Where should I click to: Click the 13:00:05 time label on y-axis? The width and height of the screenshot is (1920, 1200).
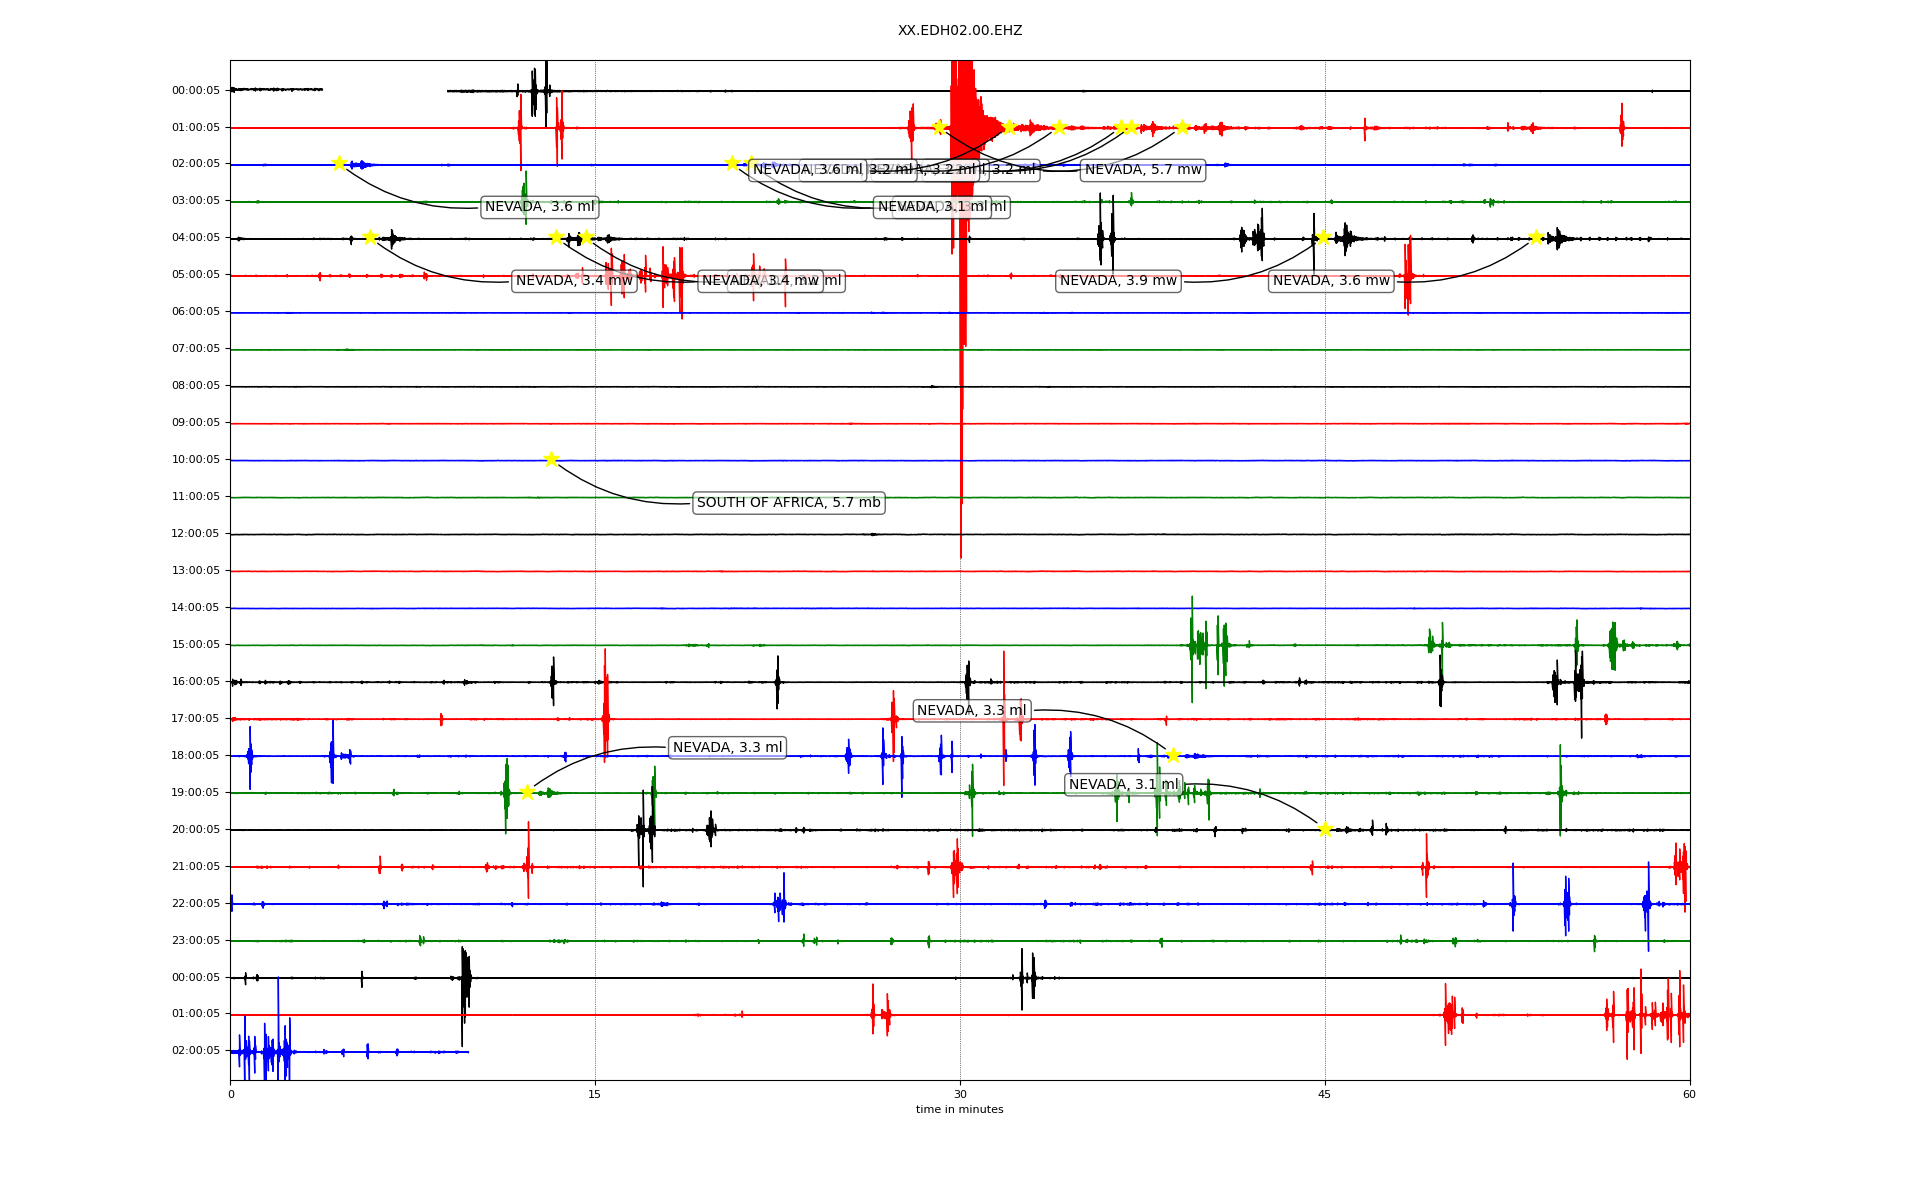(x=196, y=571)
